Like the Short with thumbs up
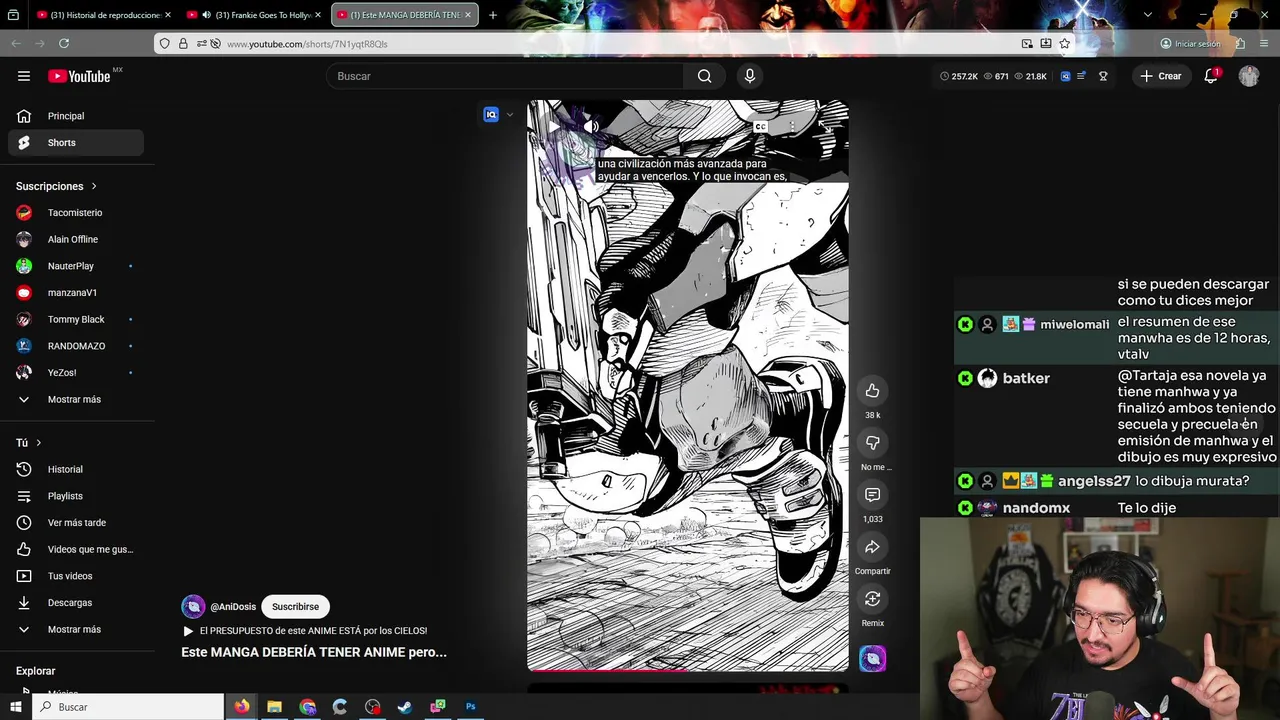 coord(873,391)
